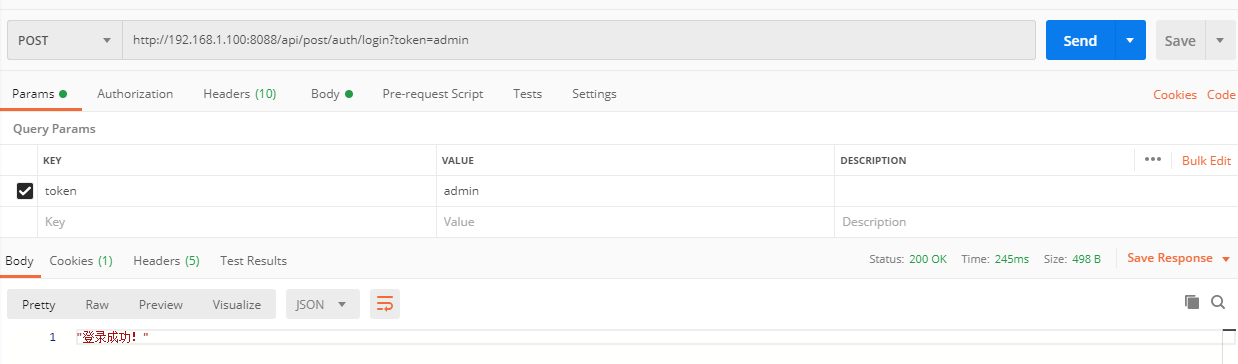Screen dimensions: 1238x364
Task: Open the JSON format dropdown
Action: pos(322,304)
